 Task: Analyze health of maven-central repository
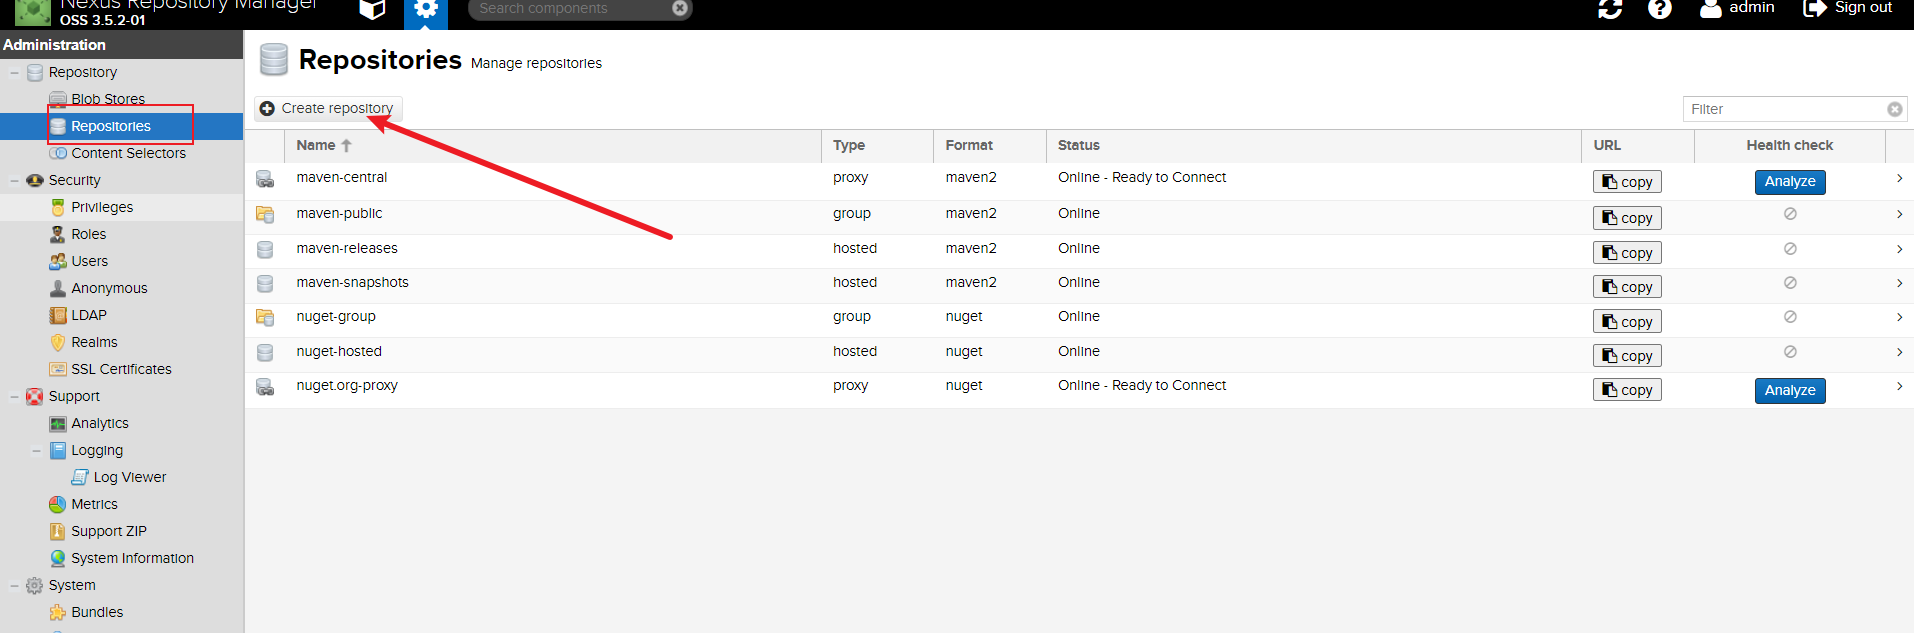(1789, 182)
